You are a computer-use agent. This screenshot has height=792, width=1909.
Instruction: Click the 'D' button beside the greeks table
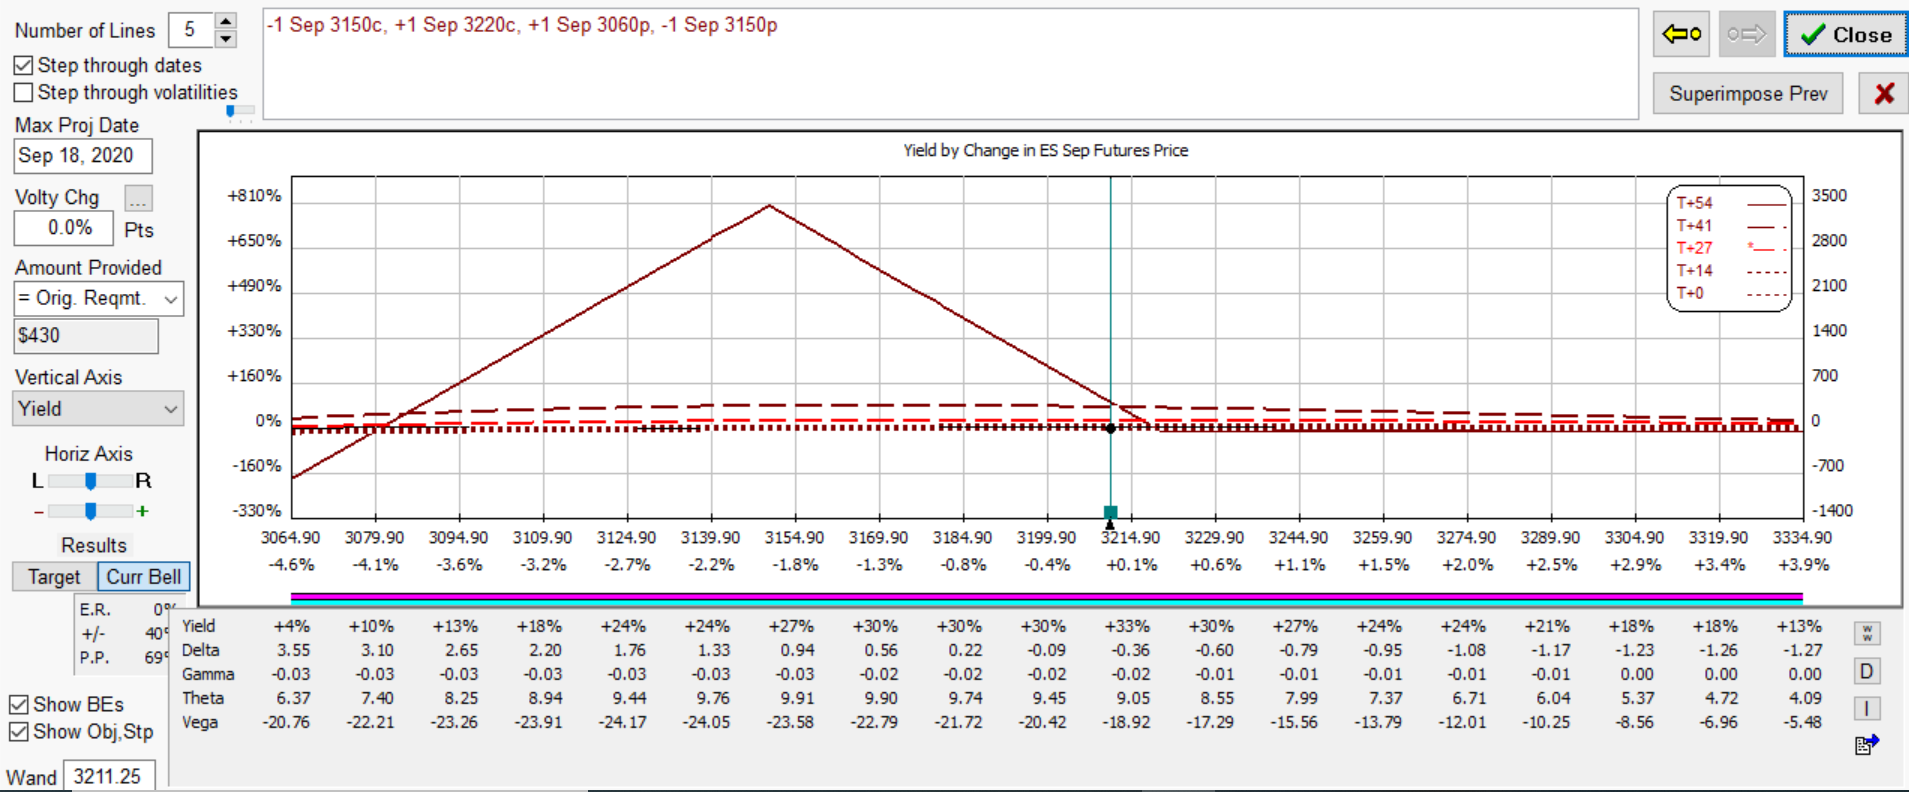pos(1867,671)
